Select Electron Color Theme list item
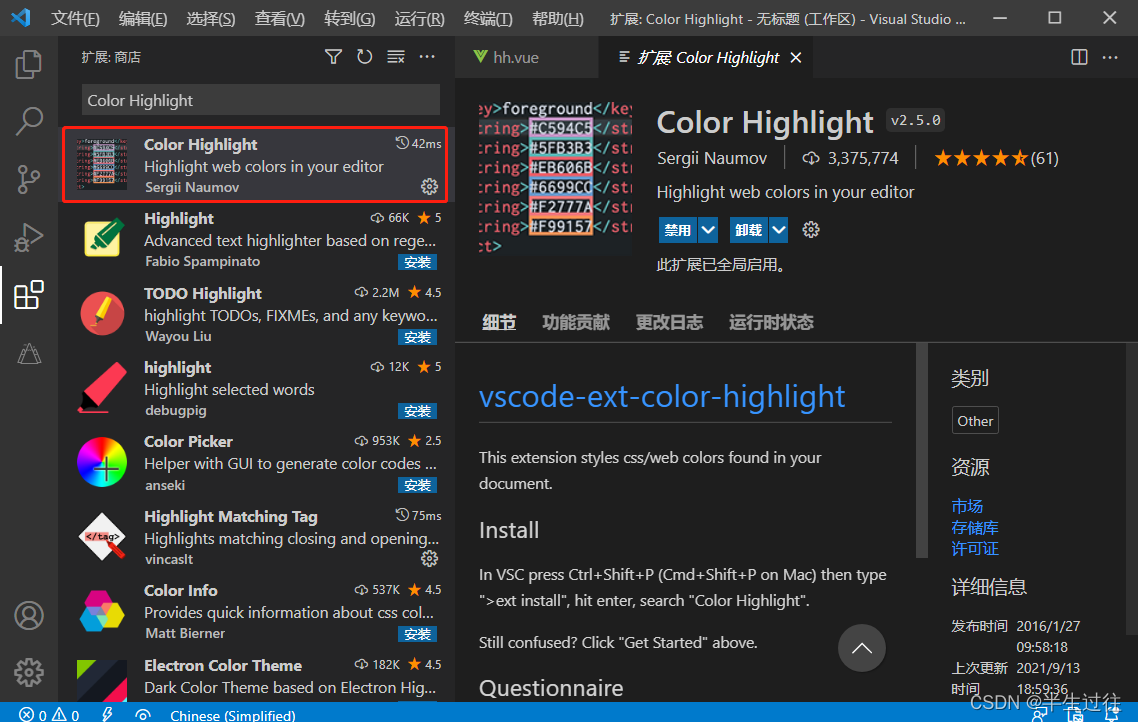1138x722 pixels. [x=257, y=676]
